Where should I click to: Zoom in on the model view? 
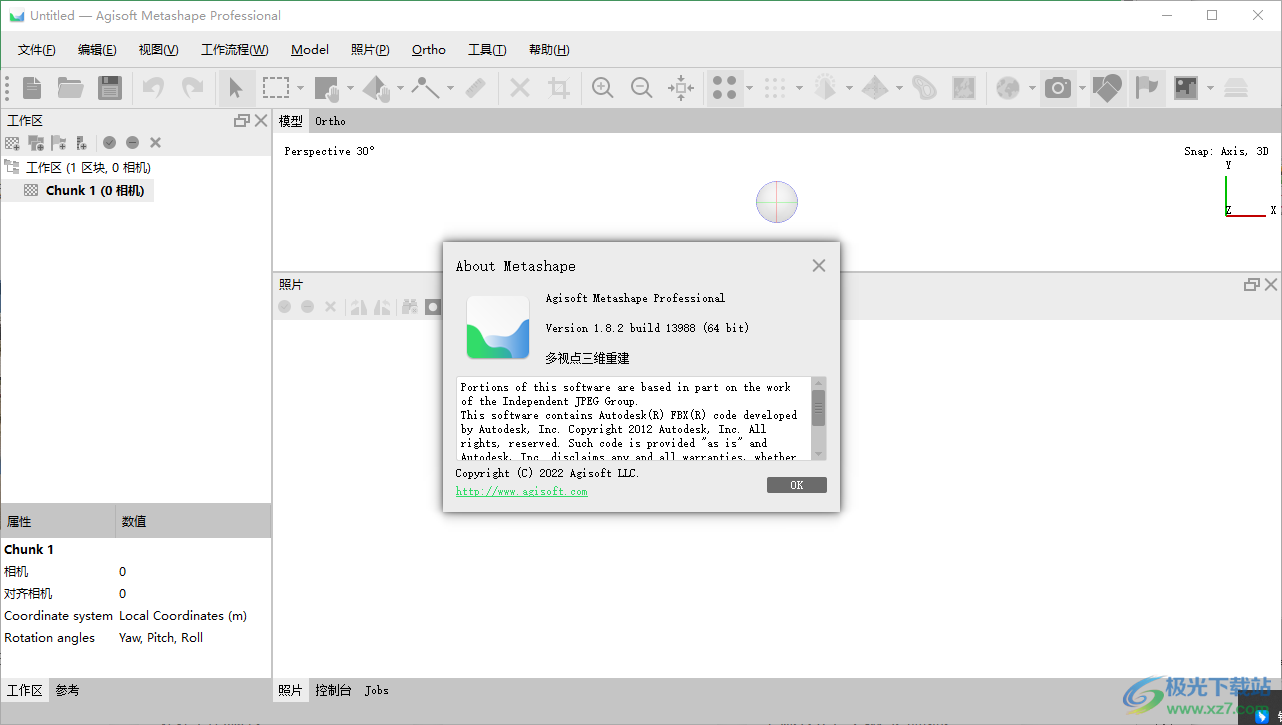[603, 88]
